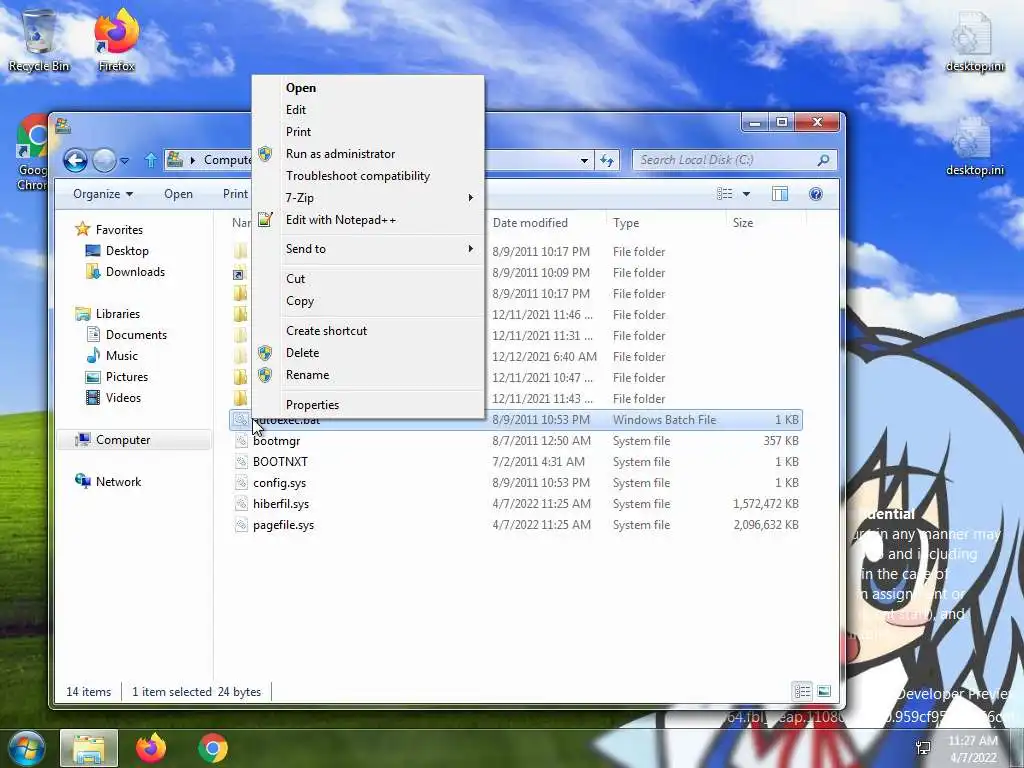Click Open in the Explorer command bar
The image size is (1024, 768).
point(178,194)
